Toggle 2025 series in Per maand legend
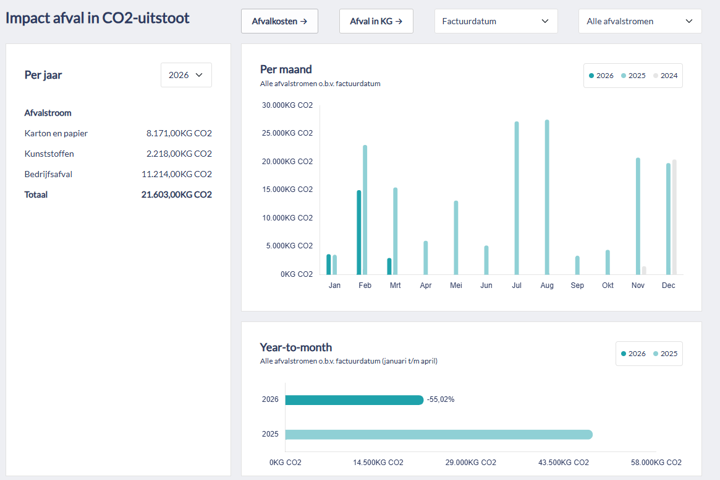 (635, 76)
